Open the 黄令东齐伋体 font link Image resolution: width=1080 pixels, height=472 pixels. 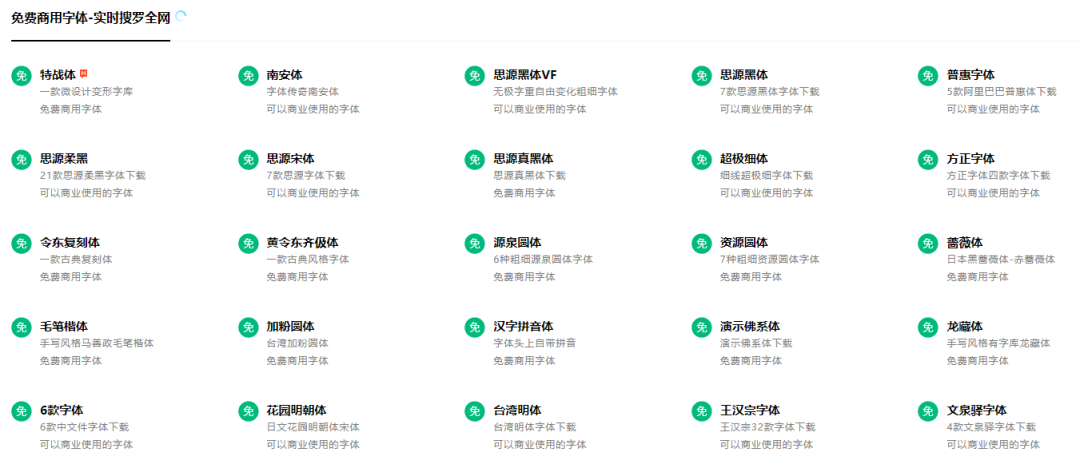click(302, 243)
